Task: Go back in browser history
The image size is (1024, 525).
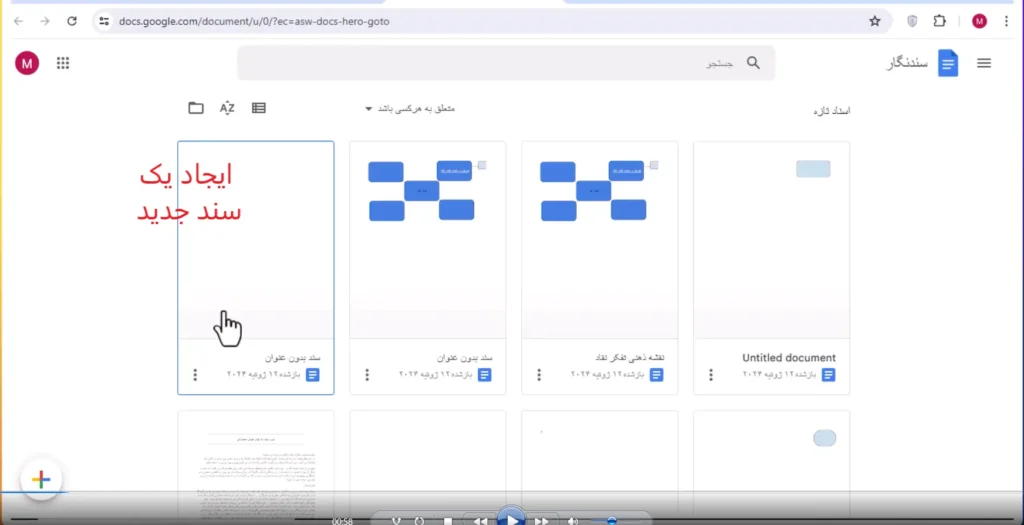Action: (18, 22)
